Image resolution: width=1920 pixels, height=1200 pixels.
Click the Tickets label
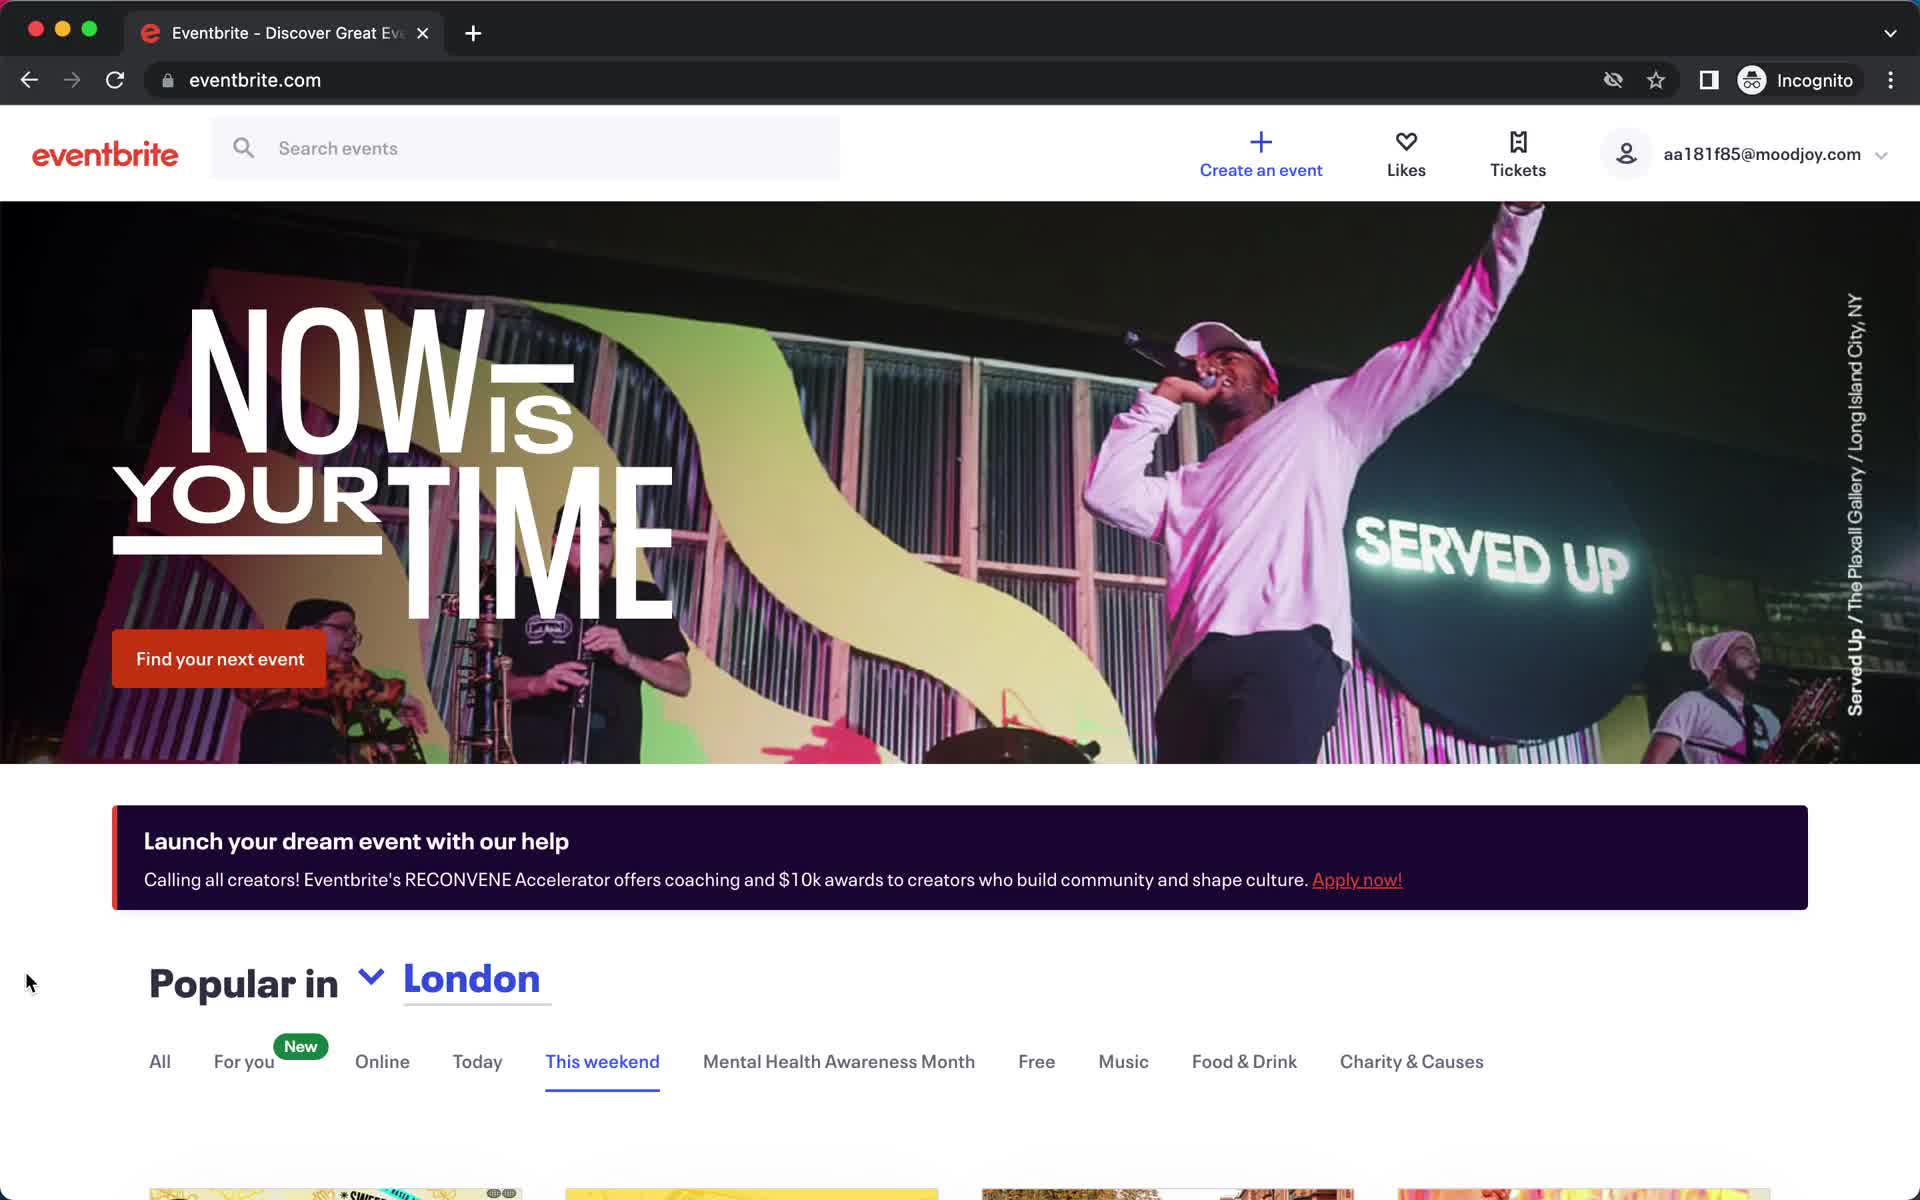pyautogui.click(x=1518, y=170)
